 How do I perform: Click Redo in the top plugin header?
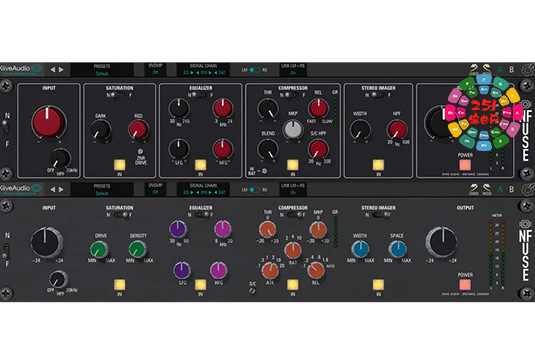(x=487, y=69)
